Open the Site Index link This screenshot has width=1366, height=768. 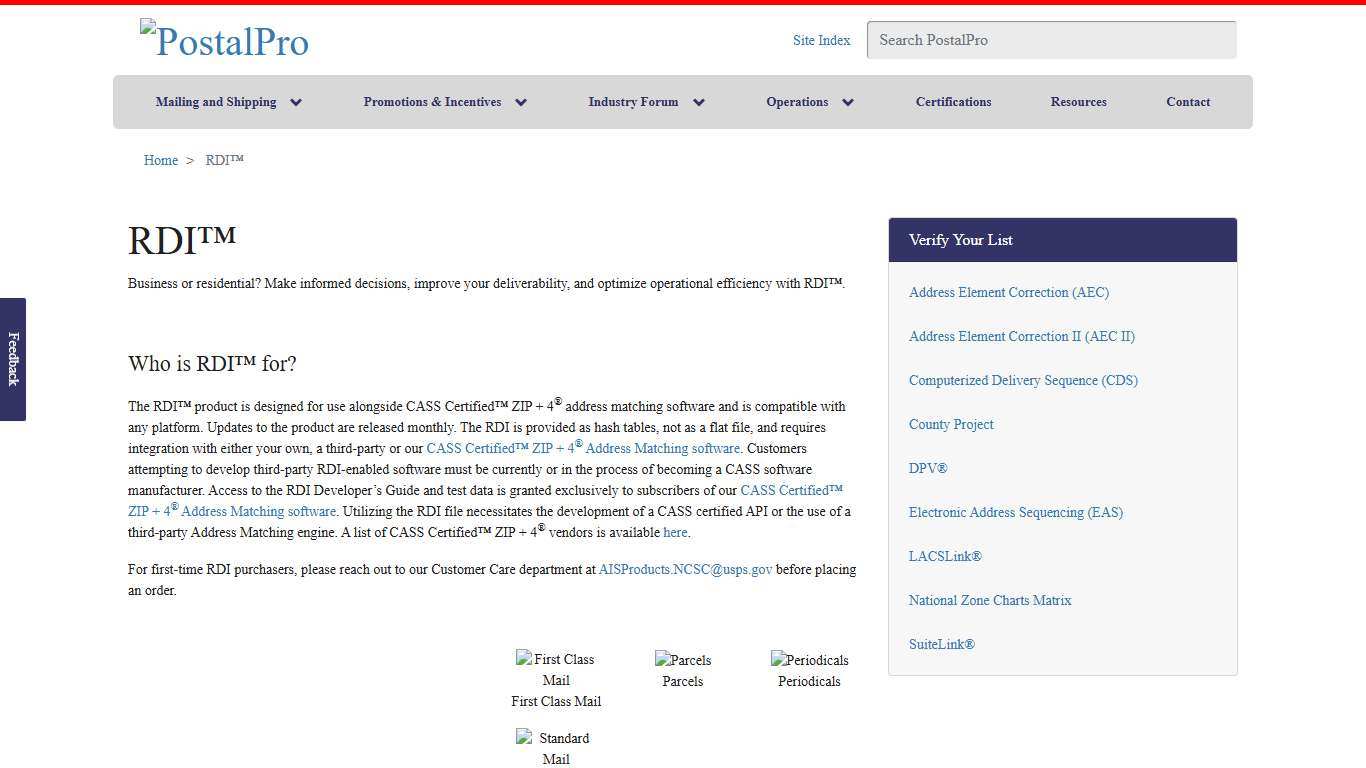[821, 40]
